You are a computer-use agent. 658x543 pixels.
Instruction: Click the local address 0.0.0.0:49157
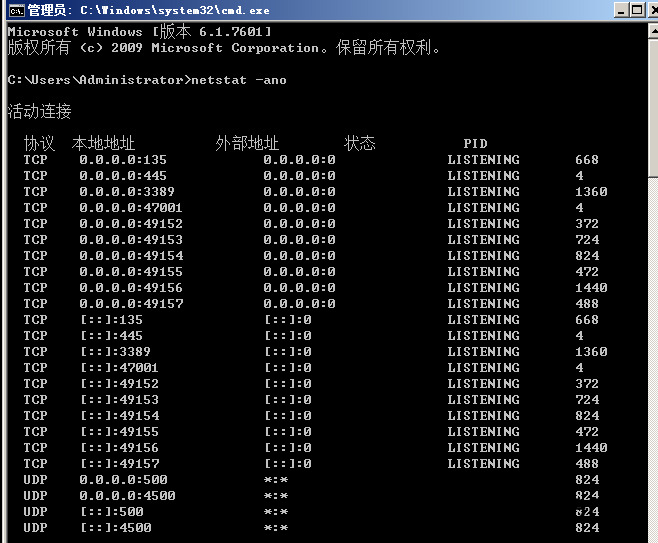click(x=131, y=303)
